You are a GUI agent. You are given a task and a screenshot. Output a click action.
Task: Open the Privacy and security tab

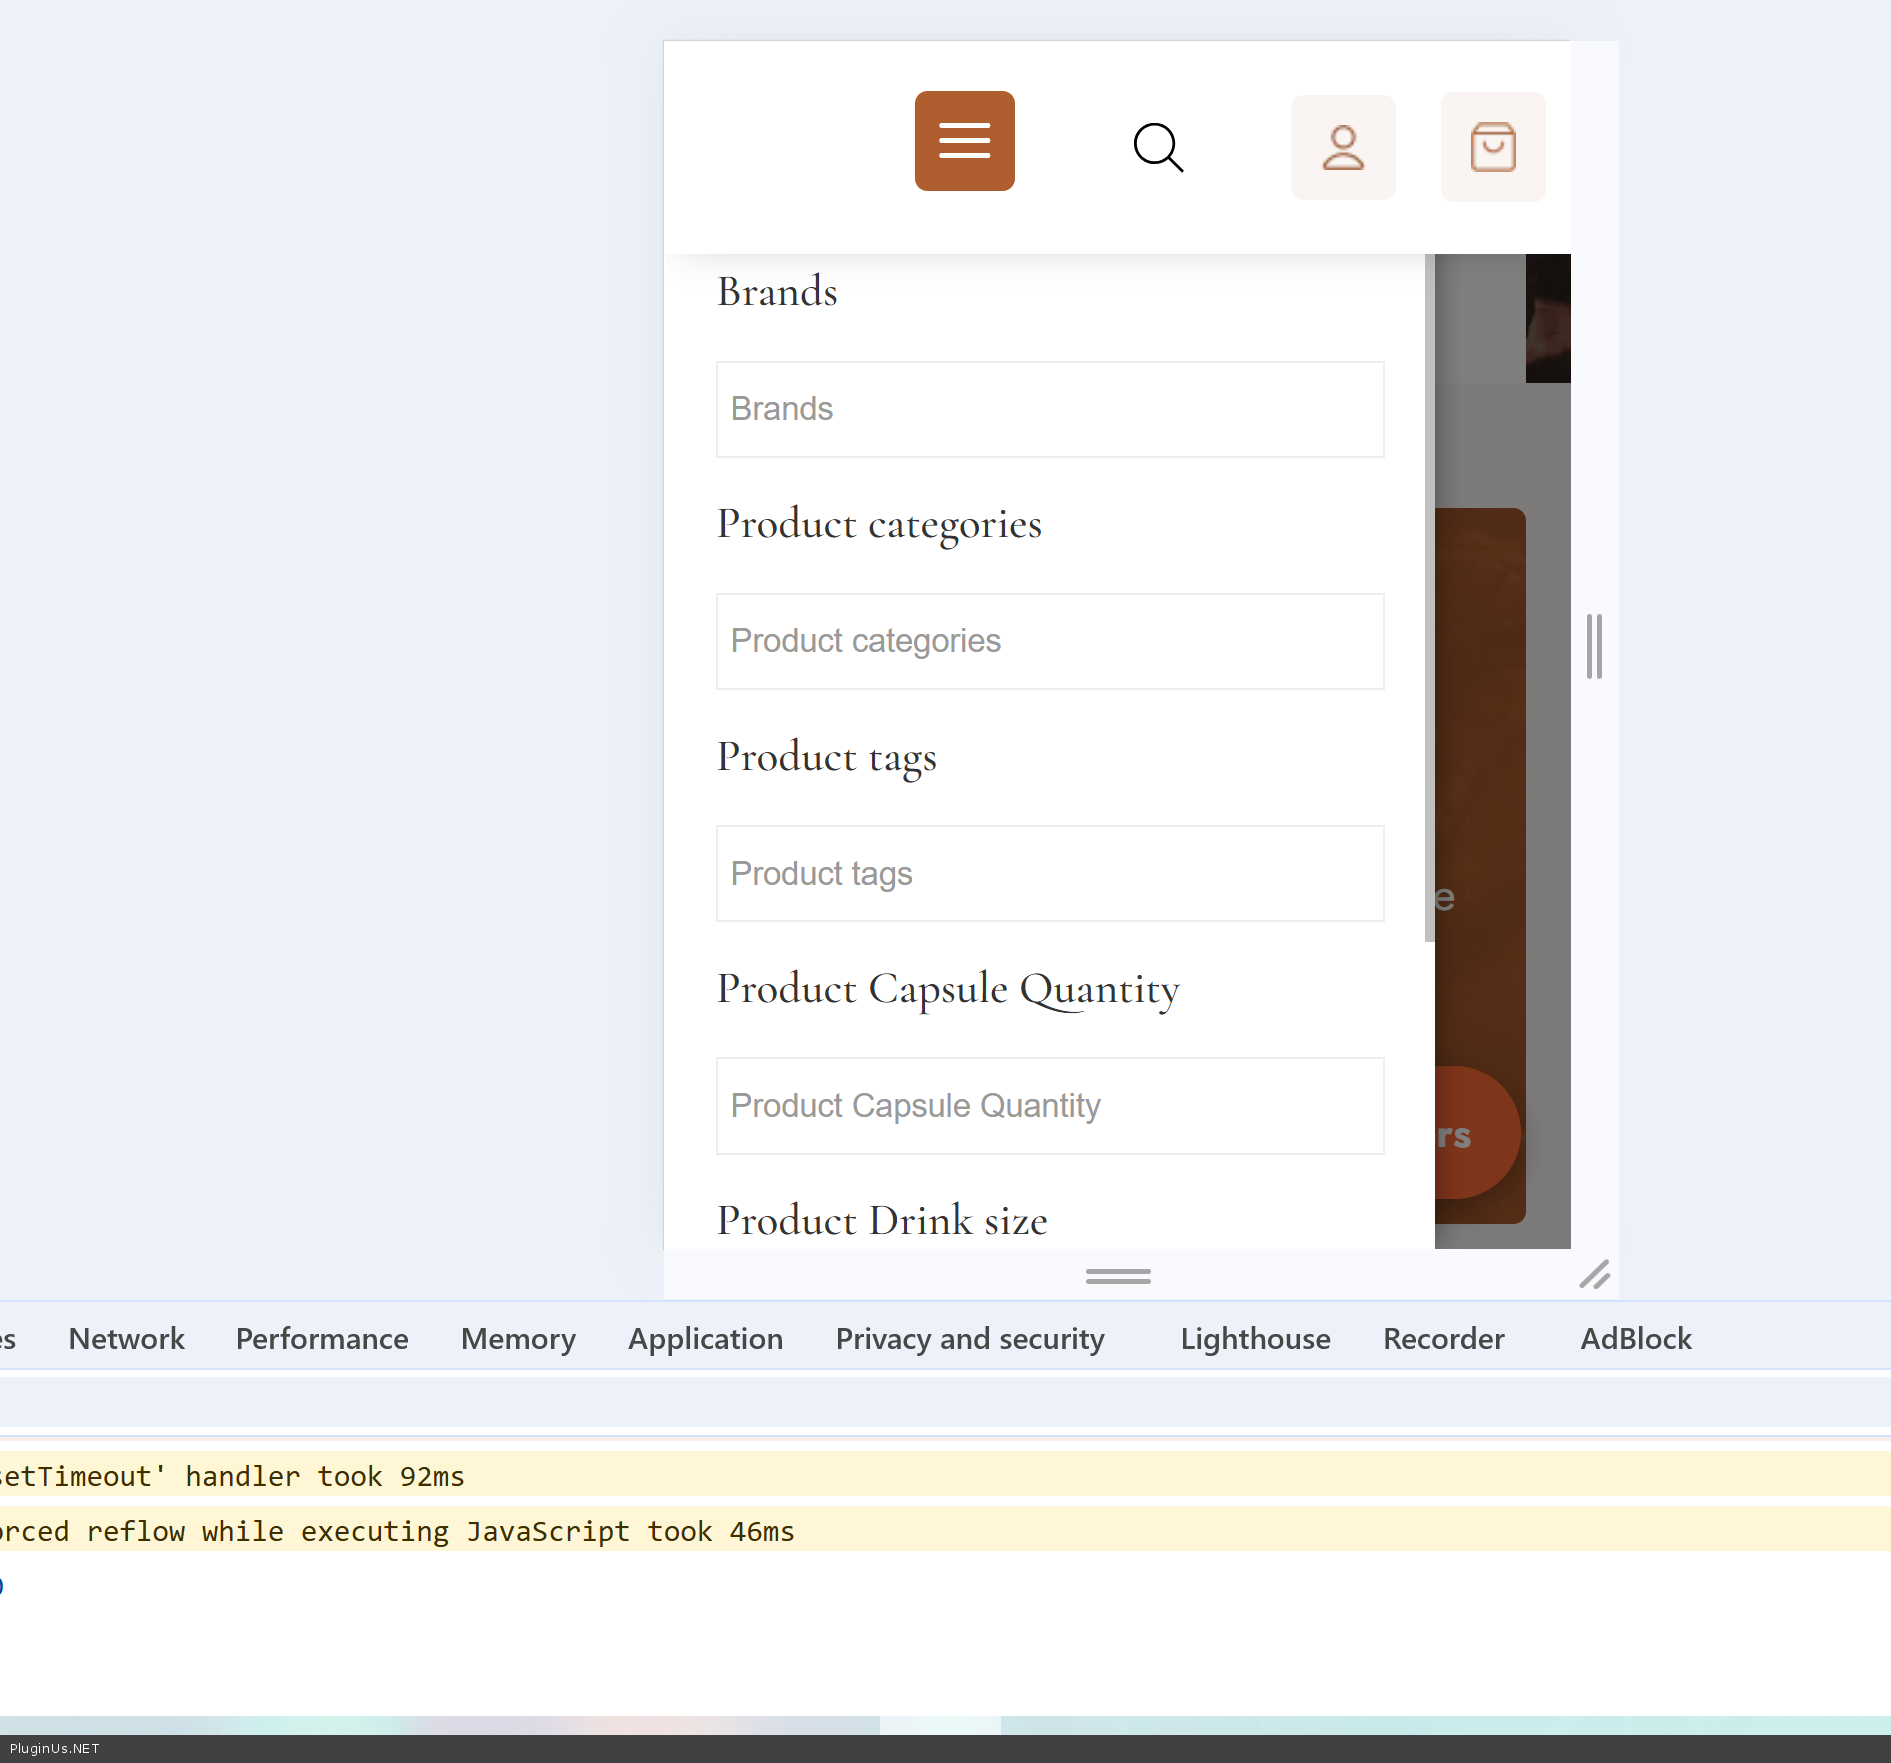(x=970, y=1339)
